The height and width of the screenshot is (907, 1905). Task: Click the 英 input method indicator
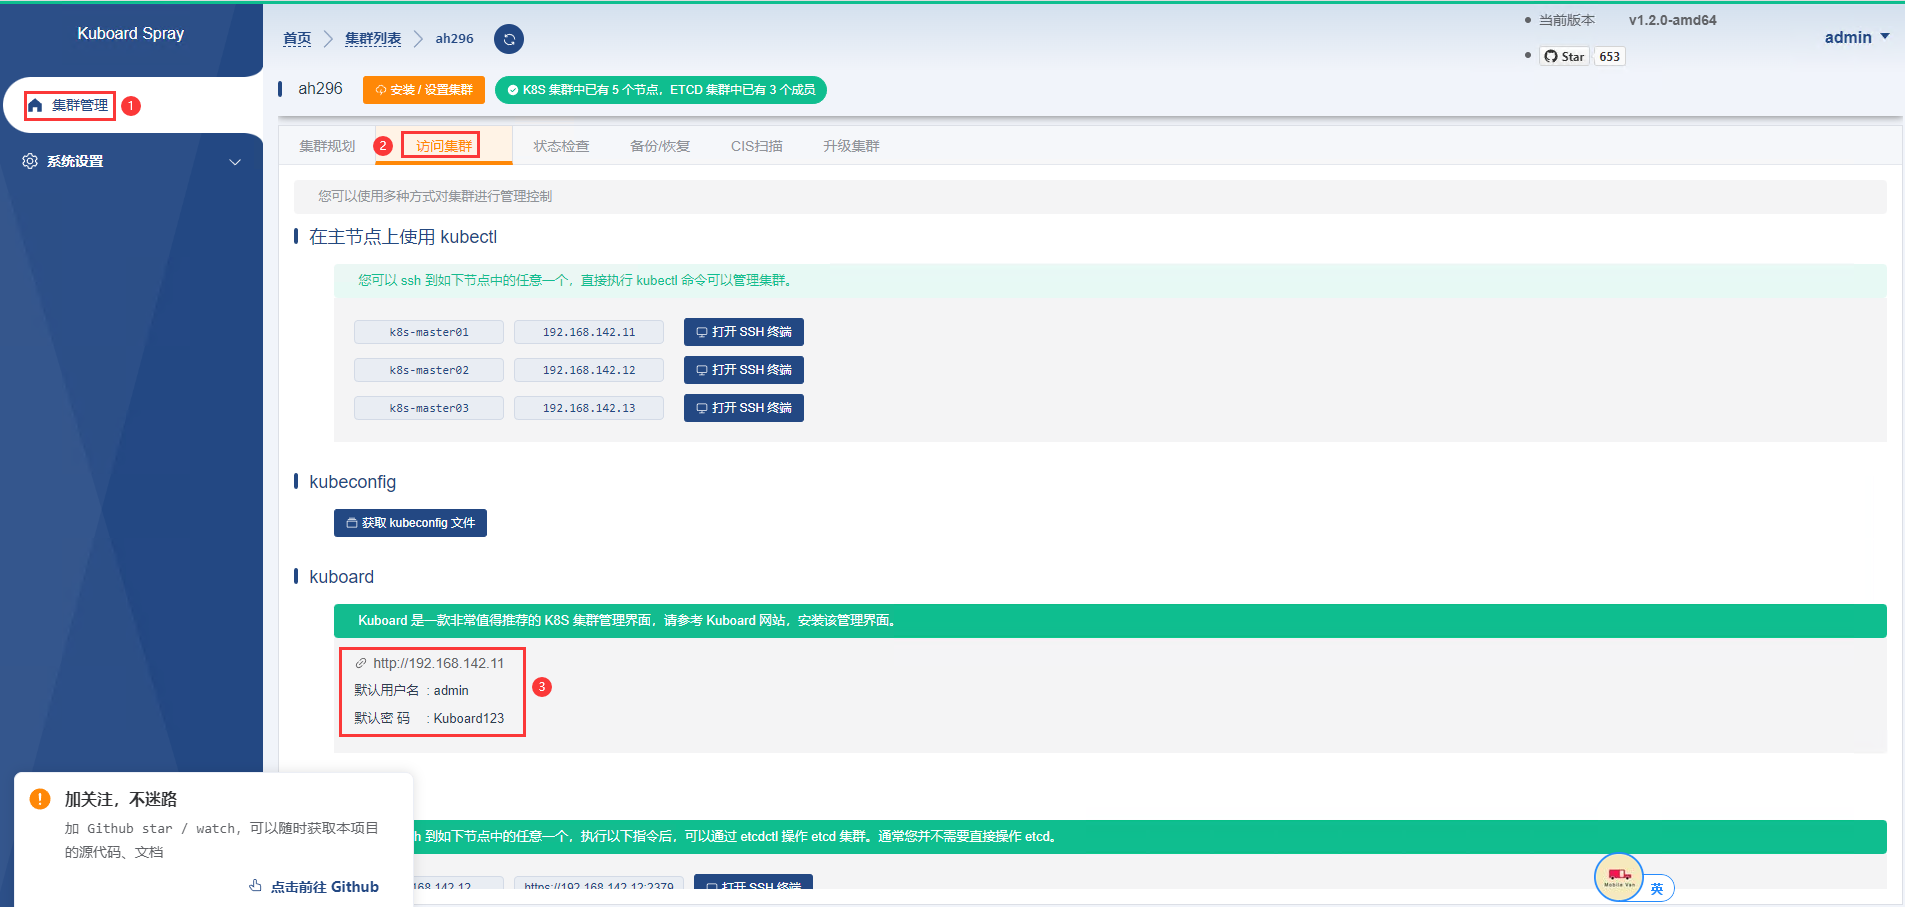pos(1657,889)
